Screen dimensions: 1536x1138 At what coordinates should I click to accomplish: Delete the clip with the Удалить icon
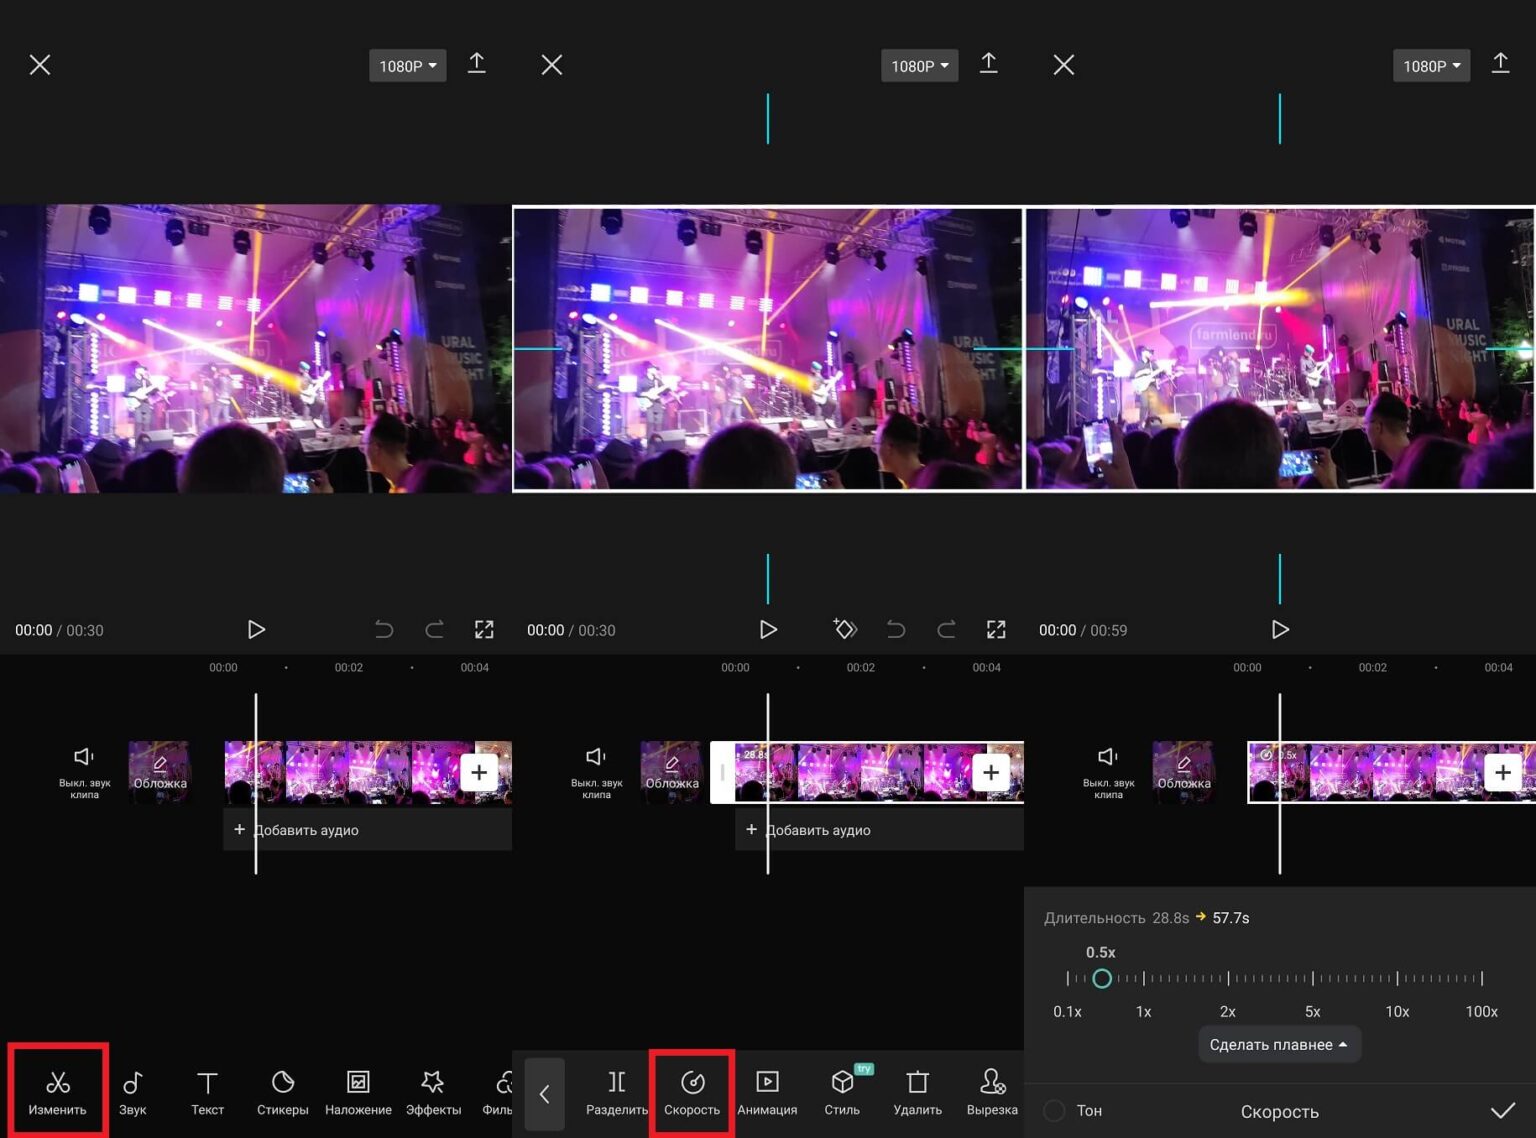pyautogui.click(x=917, y=1090)
